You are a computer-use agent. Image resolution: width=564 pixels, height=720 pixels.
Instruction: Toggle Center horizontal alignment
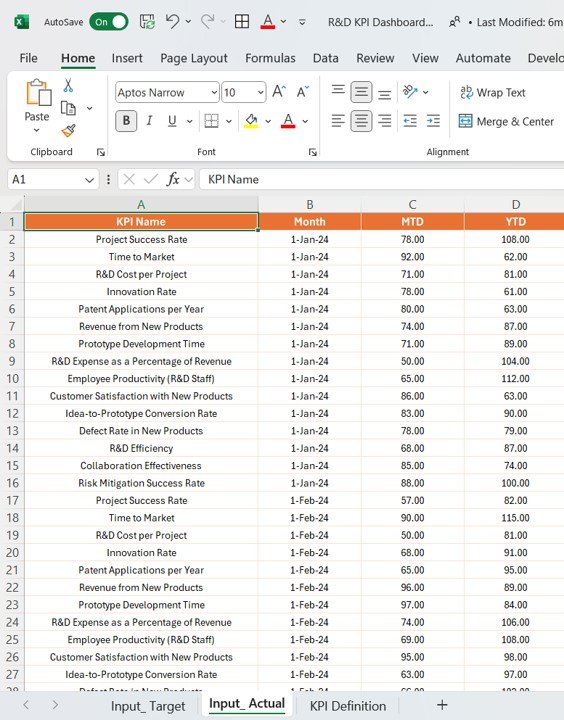[361, 121]
